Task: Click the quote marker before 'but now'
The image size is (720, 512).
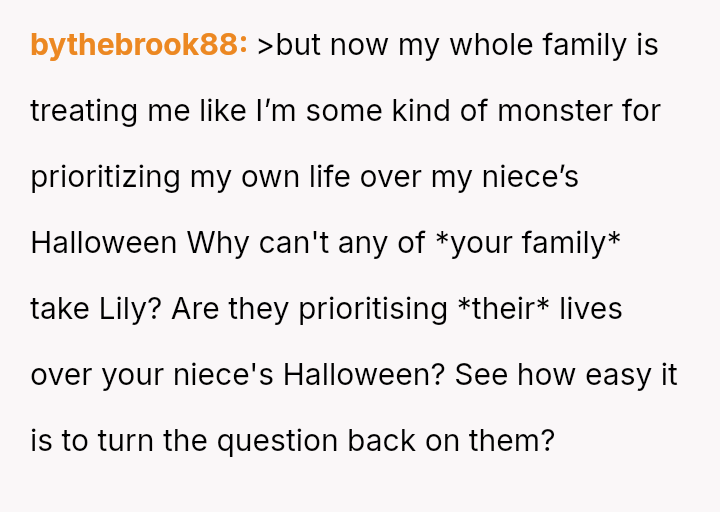Action: point(265,46)
